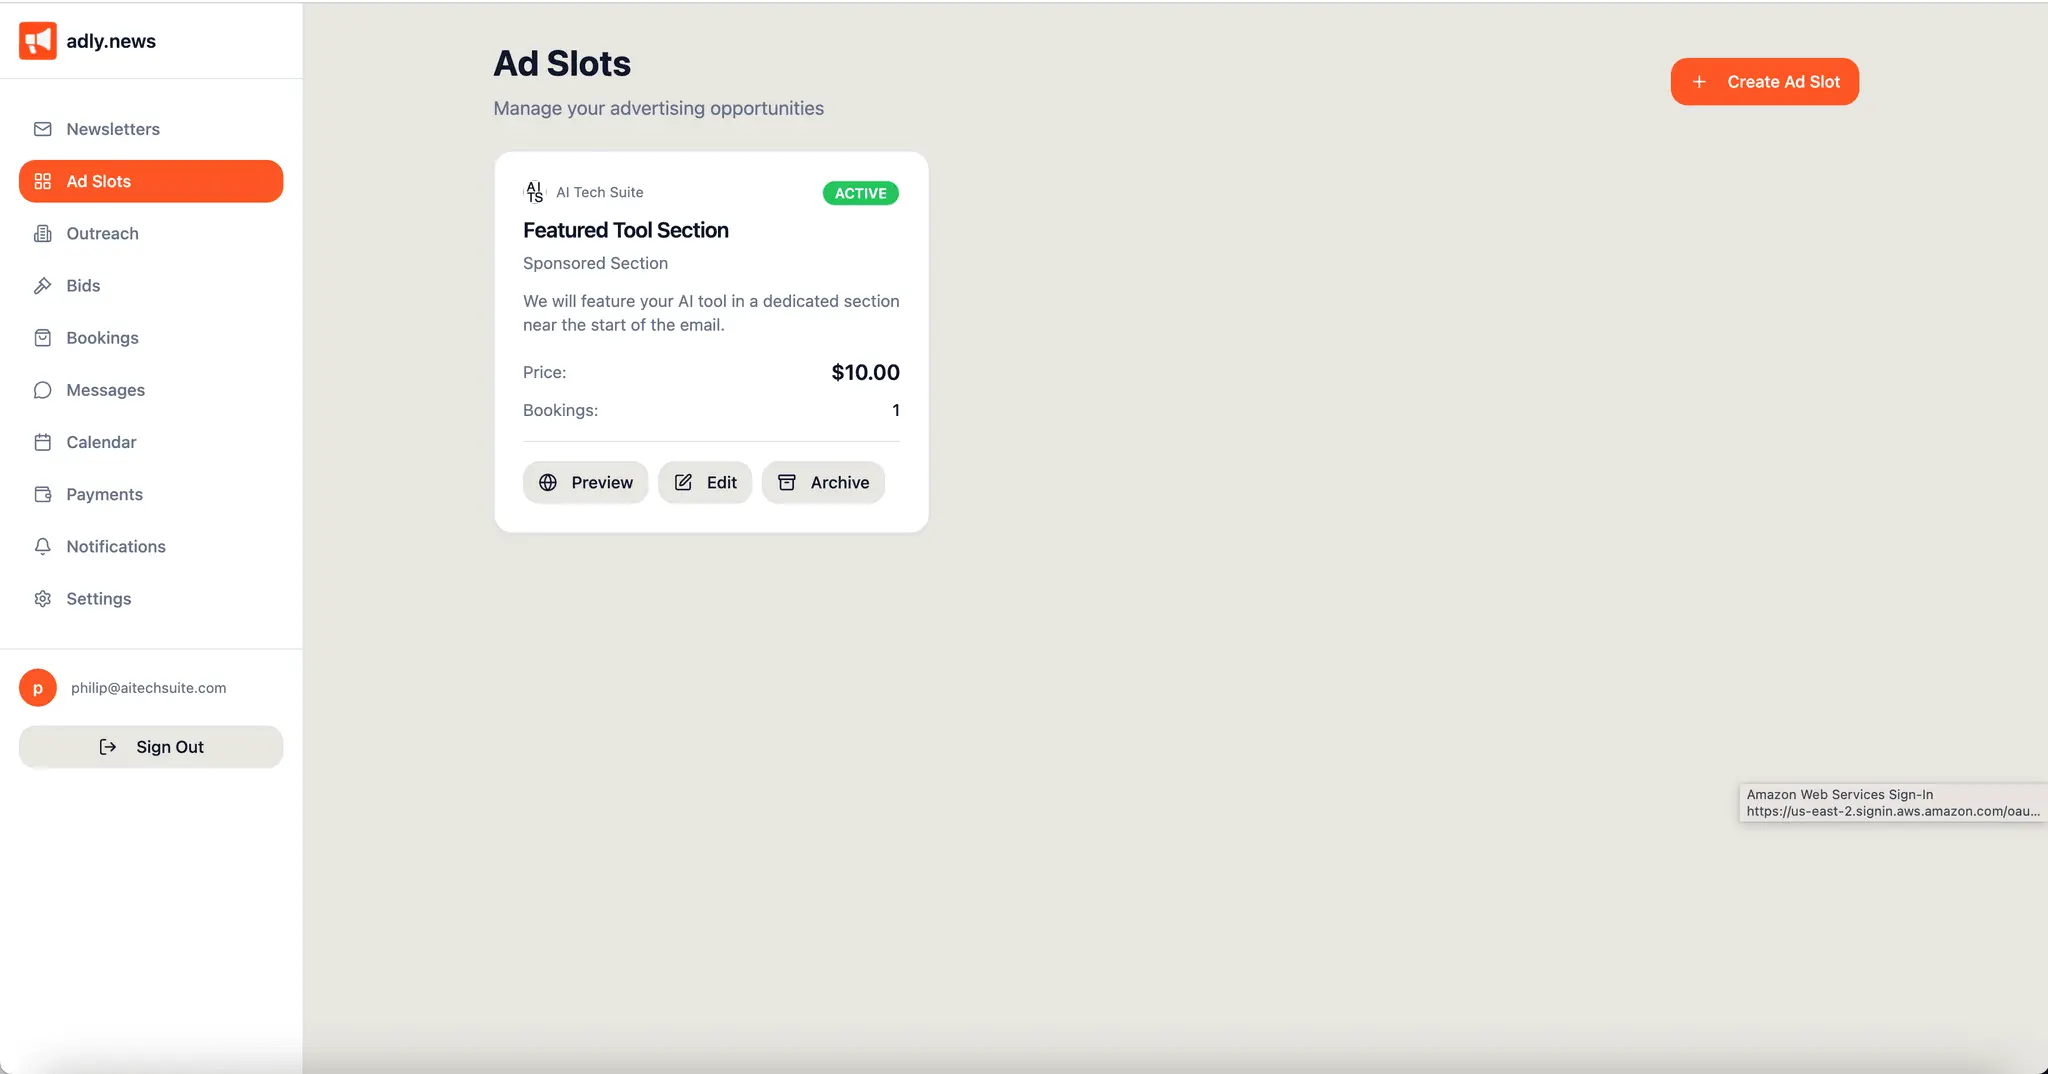2048x1074 pixels.
Task: Click the building icon beside Outreach
Action: pos(42,233)
